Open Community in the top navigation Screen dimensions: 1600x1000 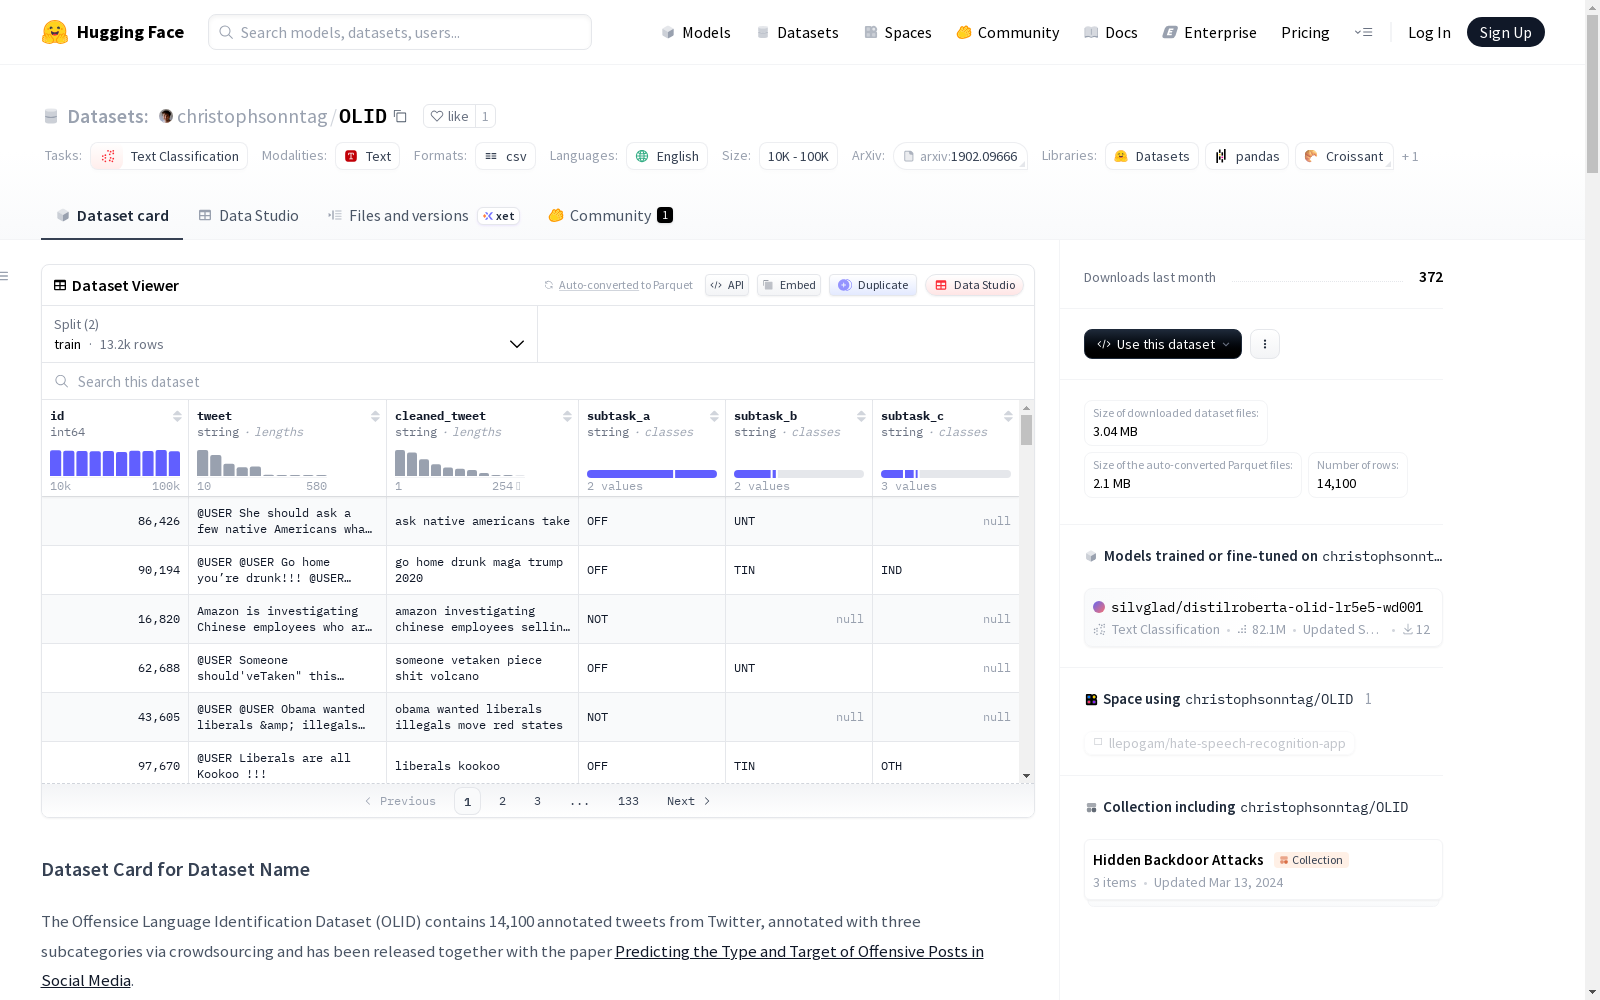point(1008,32)
